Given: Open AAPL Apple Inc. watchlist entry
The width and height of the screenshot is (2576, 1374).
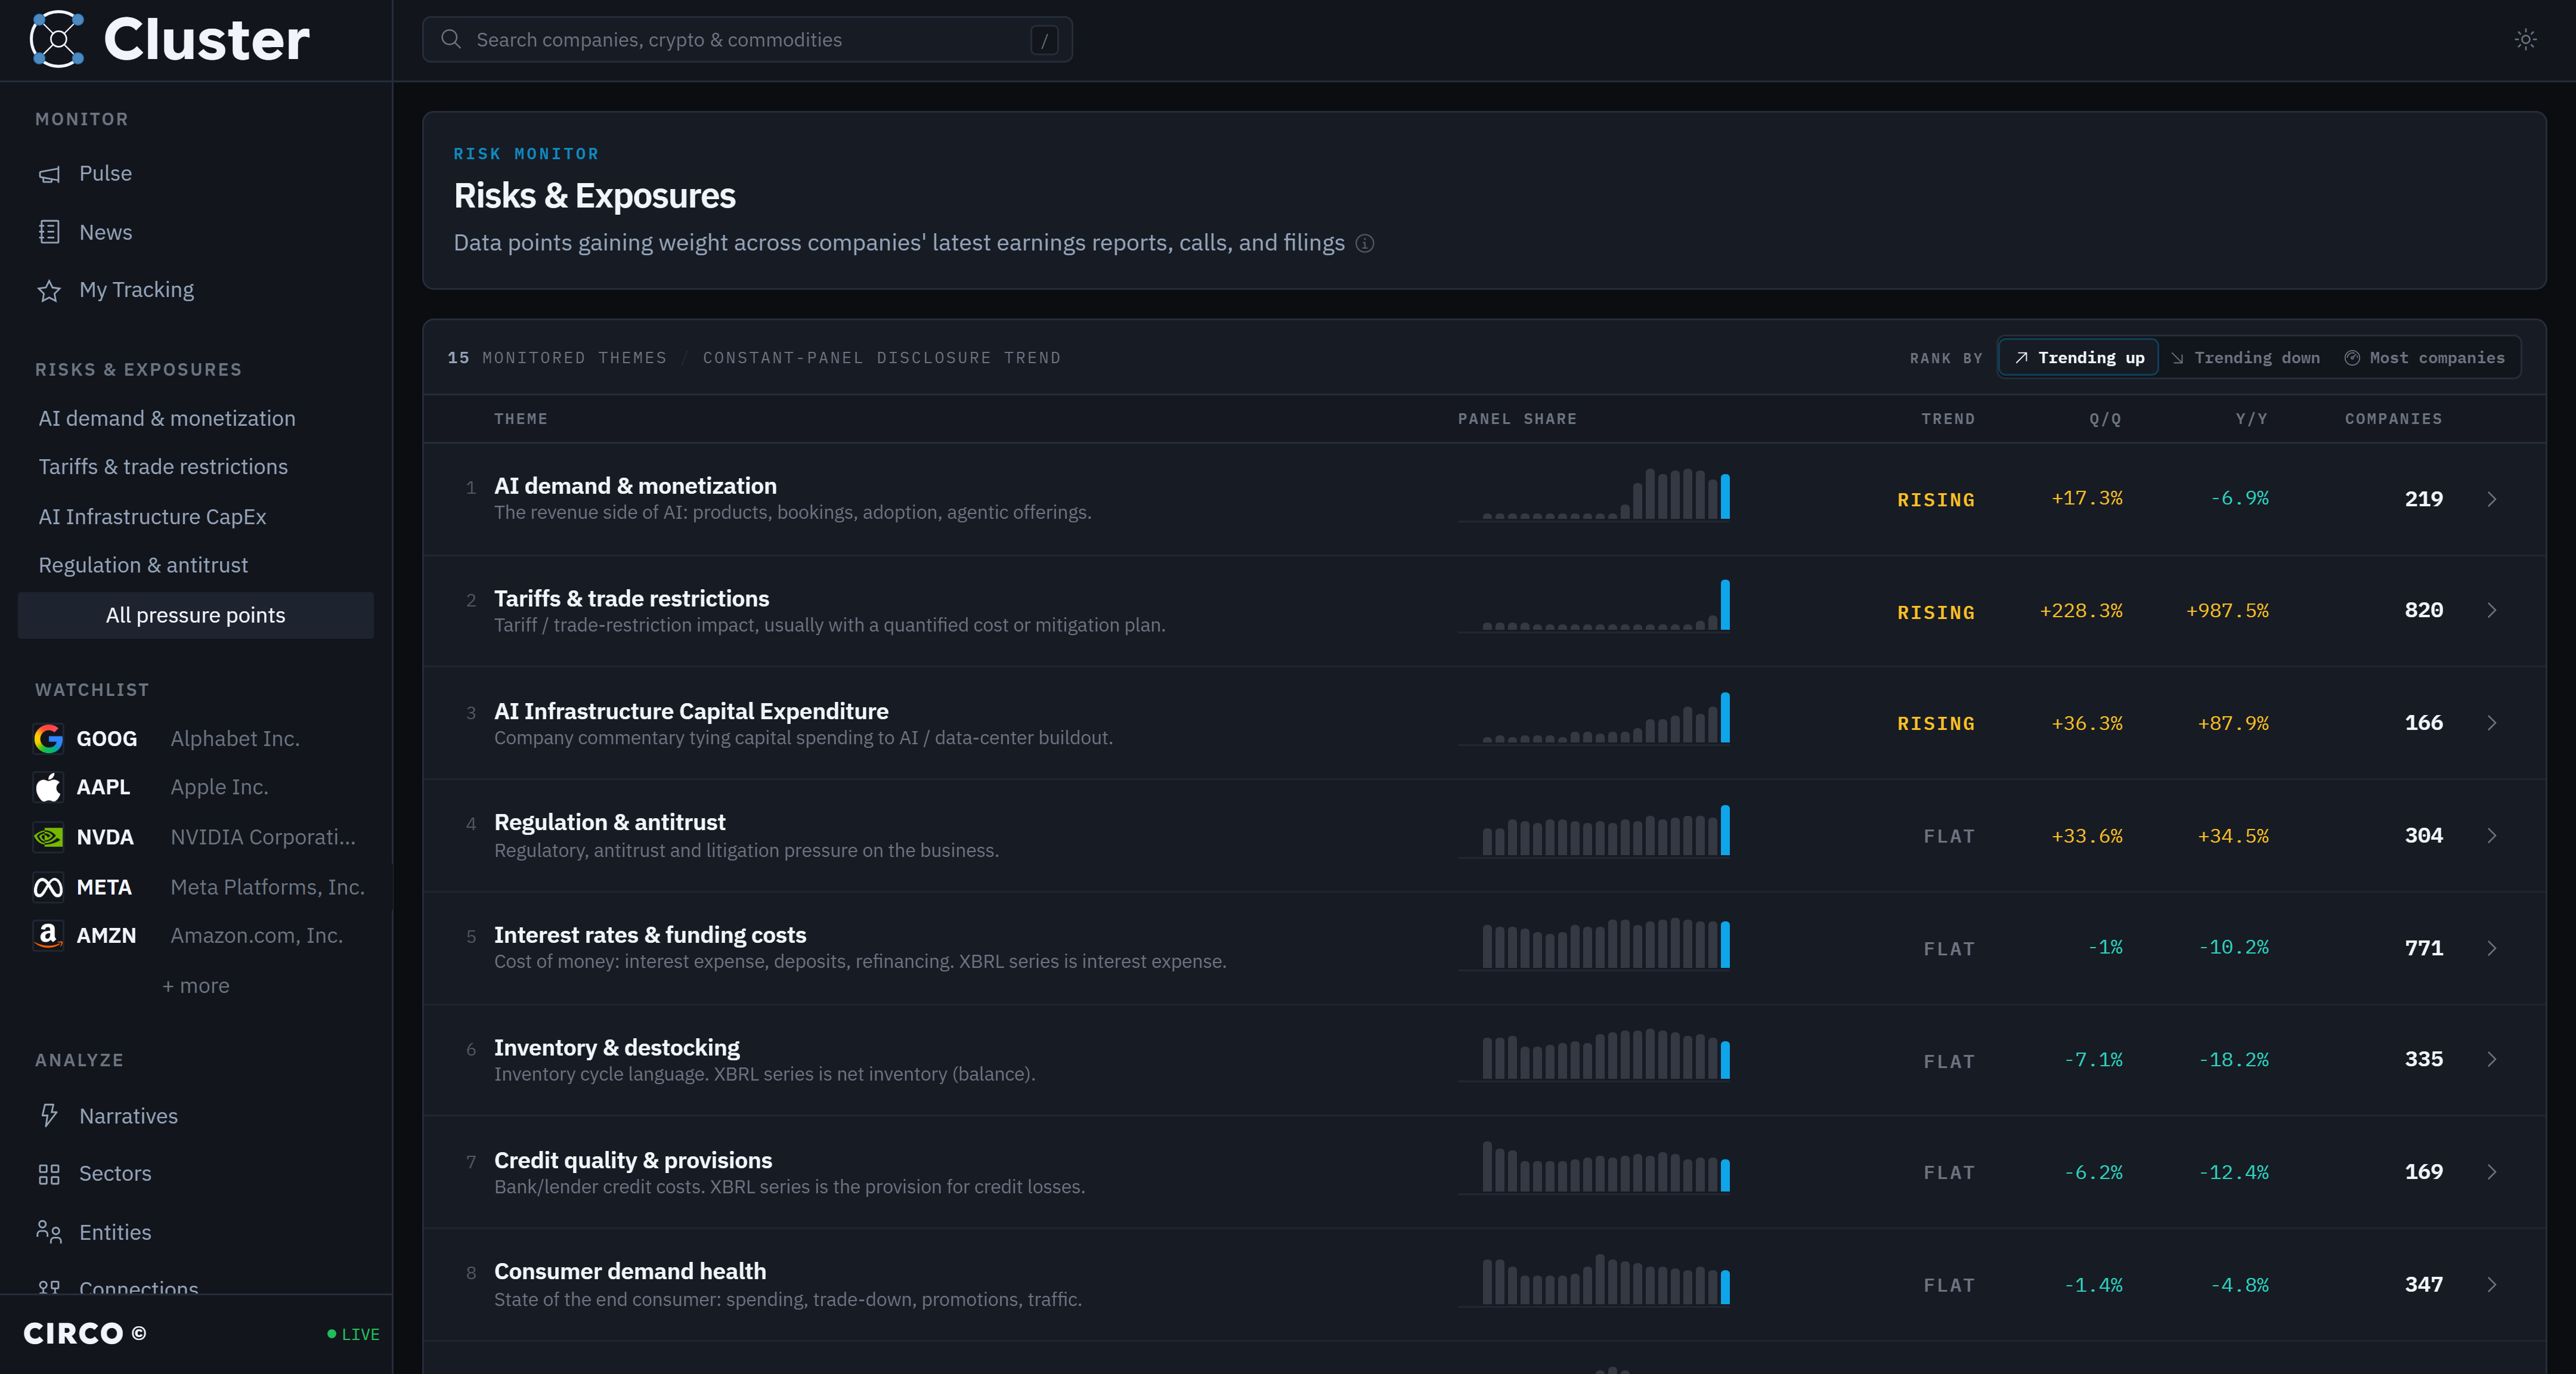Looking at the screenshot, I should 196,787.
